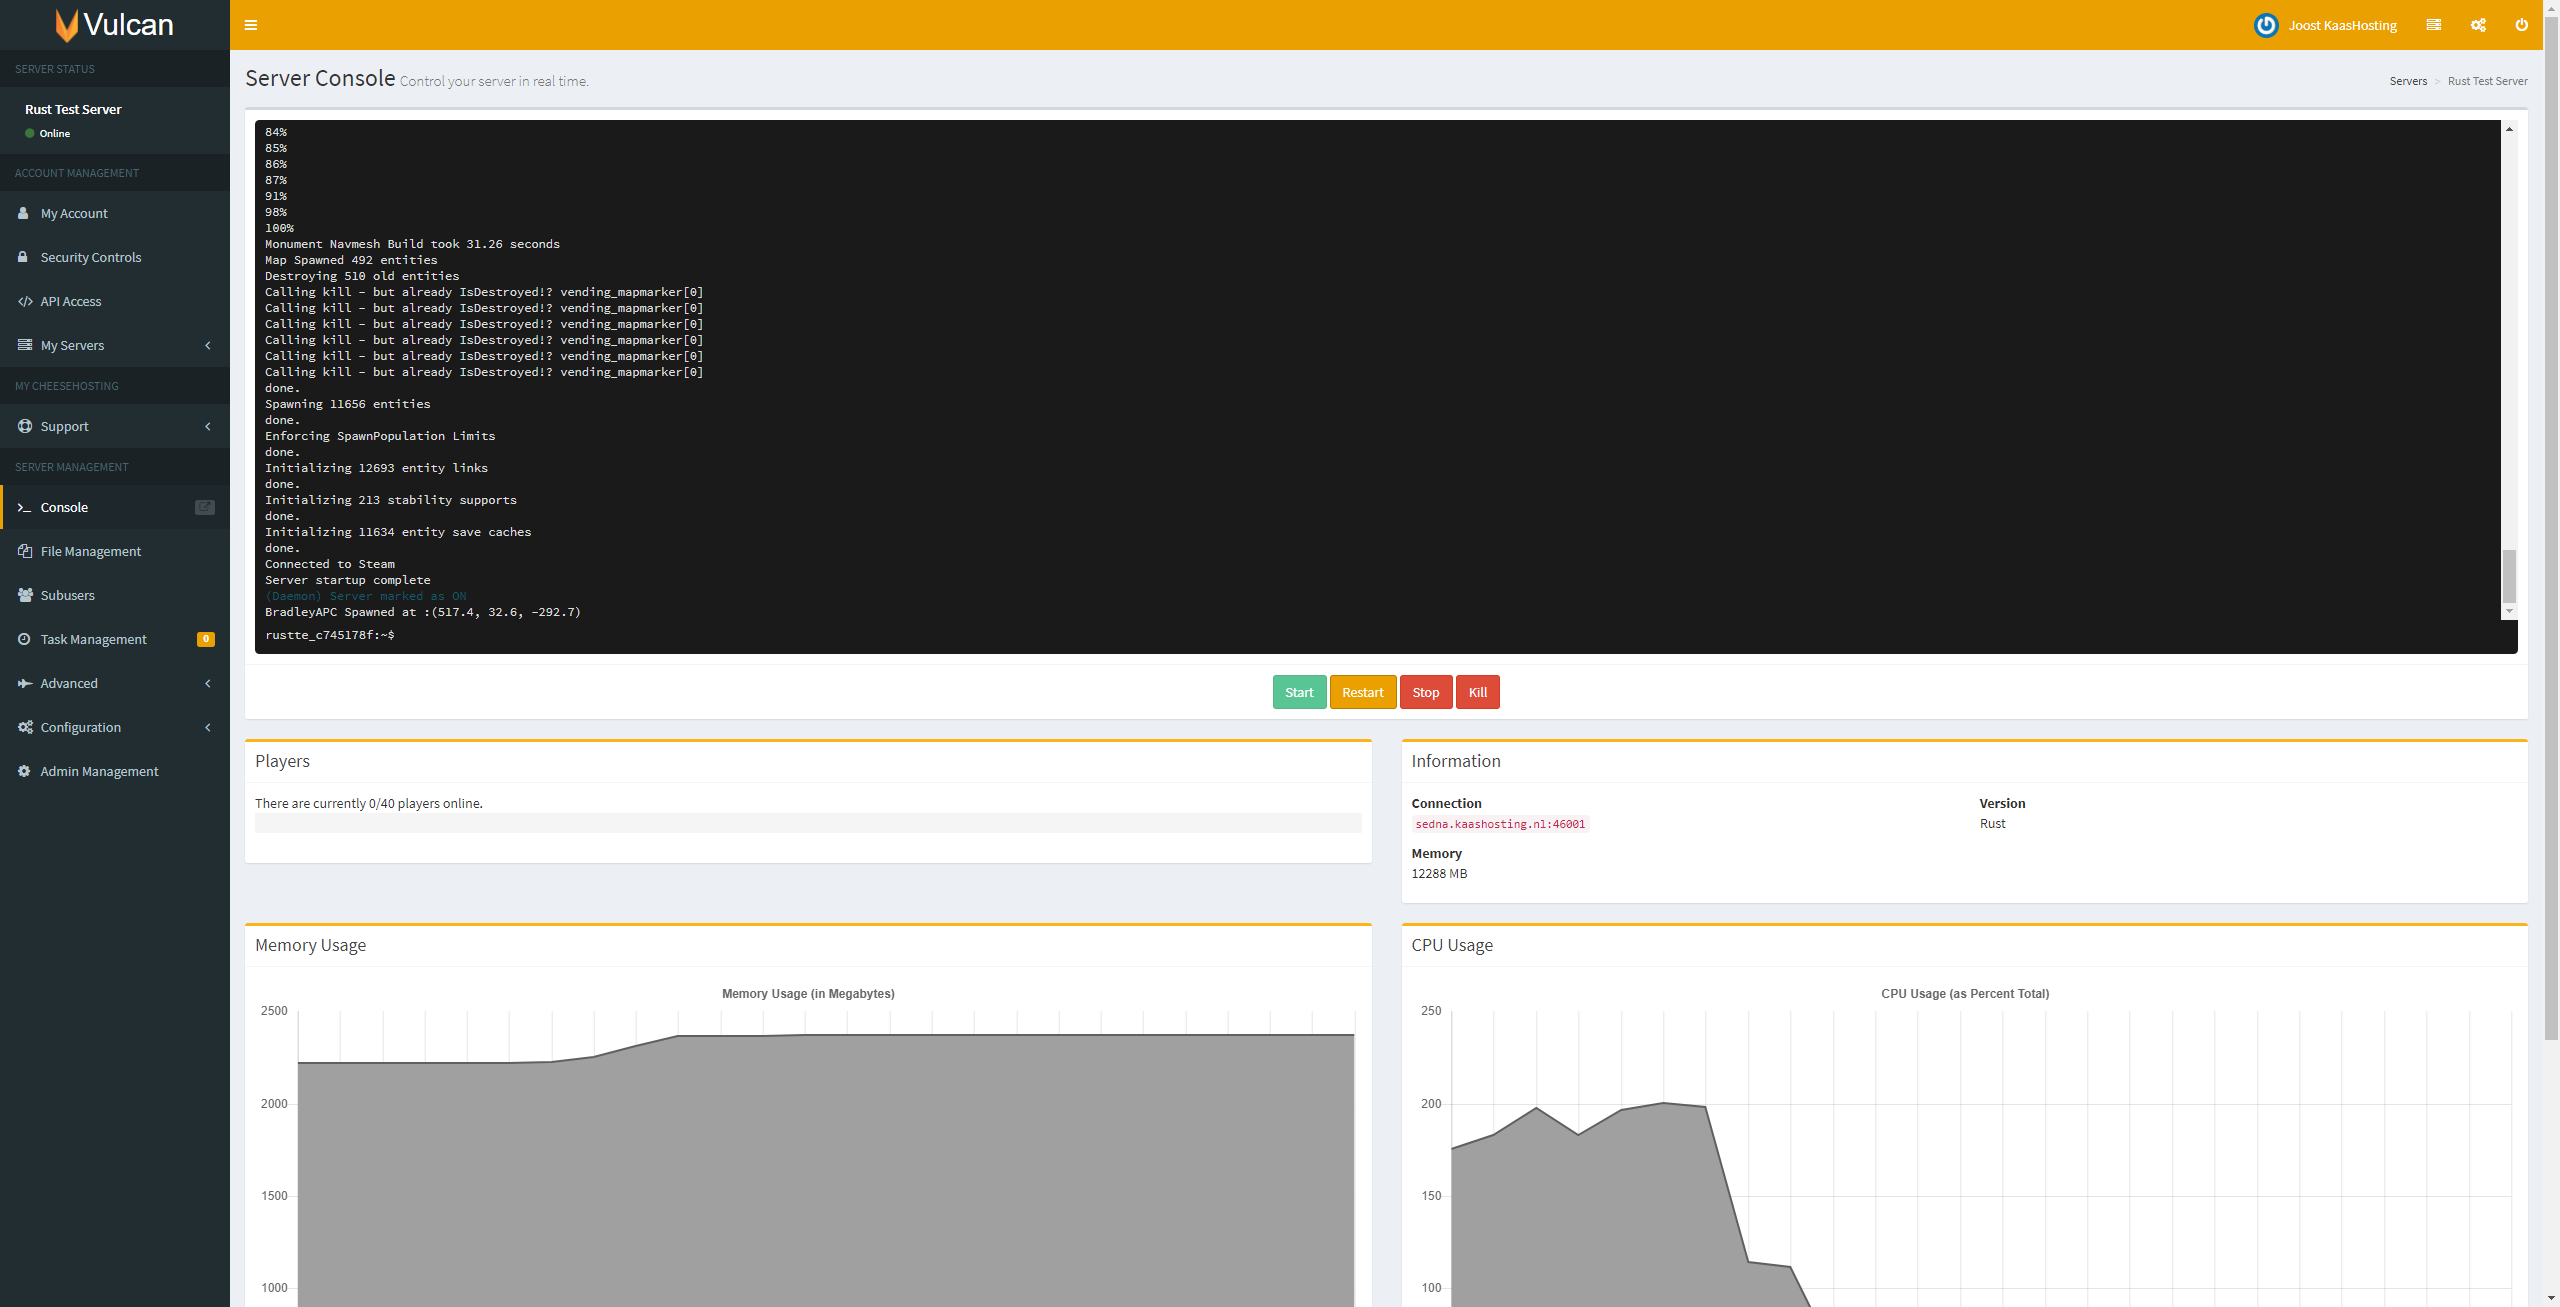The image size is (2560, 1307).
Task: Click the server list icon in top bar
Action: tap(2433, 25)
